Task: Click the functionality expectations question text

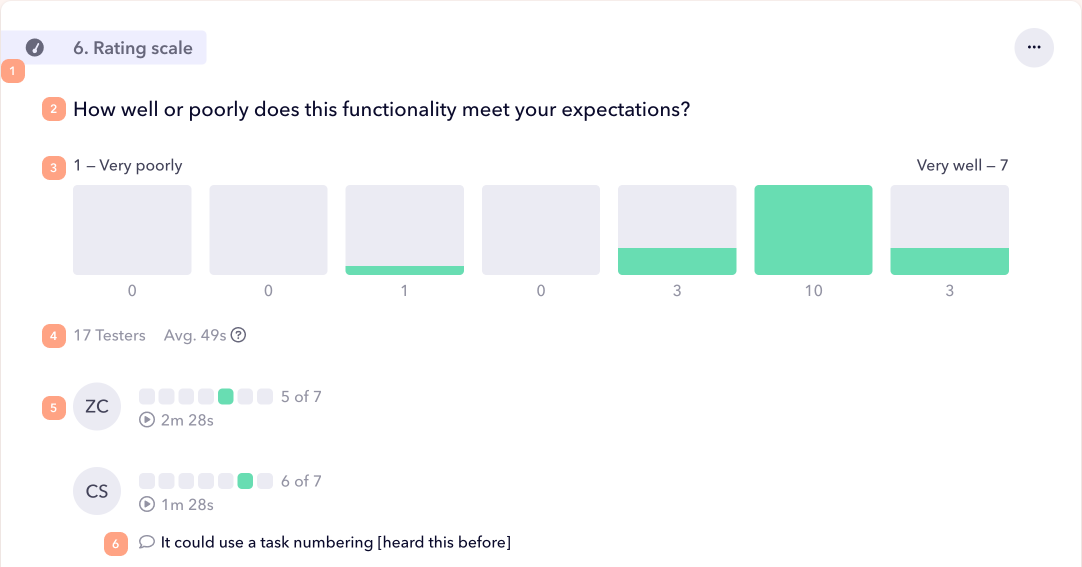Action: tap(381, 110)
